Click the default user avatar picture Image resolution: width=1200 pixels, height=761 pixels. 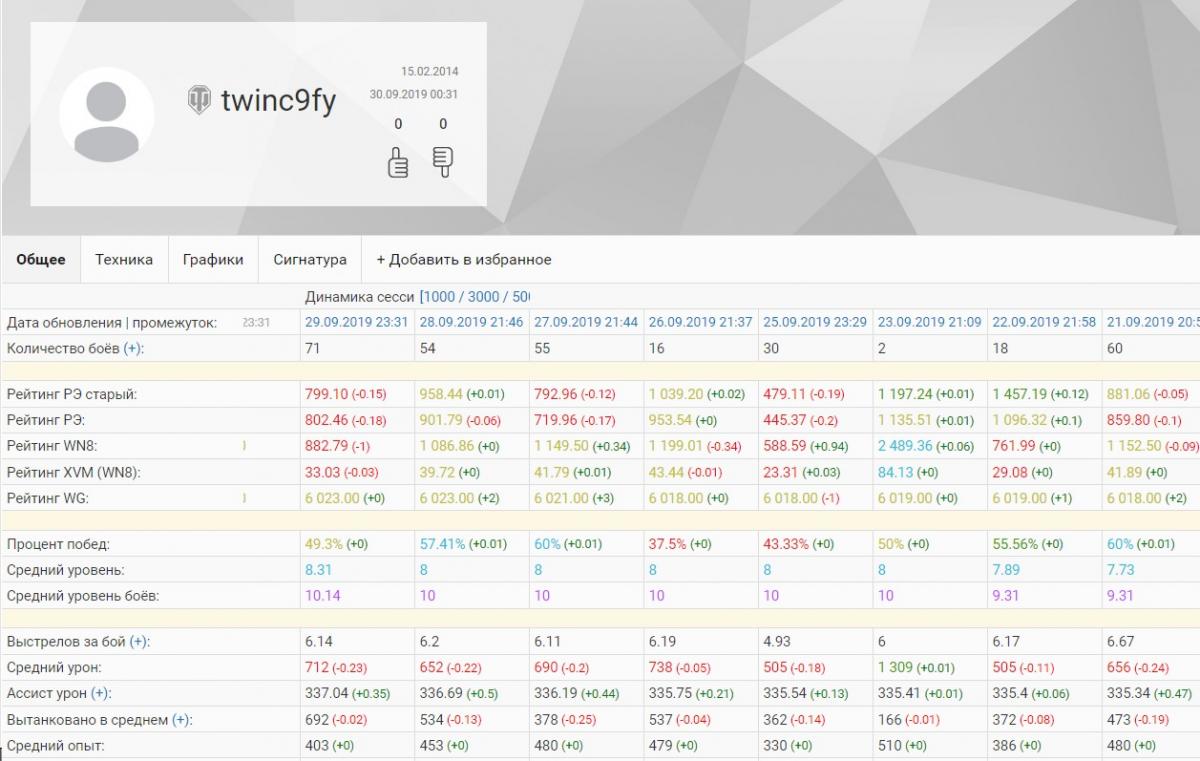(x=107, y=115)
